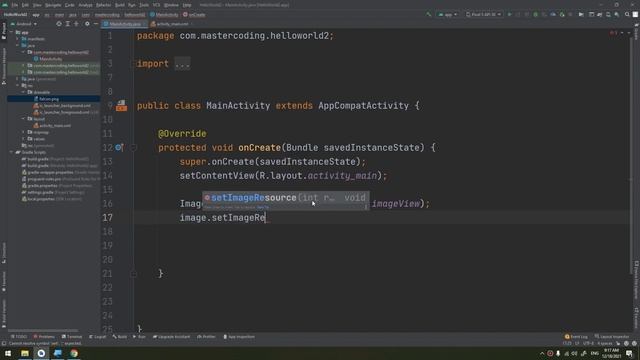Click the Android Studio logo in title bar
Image resolution: width=640 pixels, height=360 pixels.
point(5,5)
